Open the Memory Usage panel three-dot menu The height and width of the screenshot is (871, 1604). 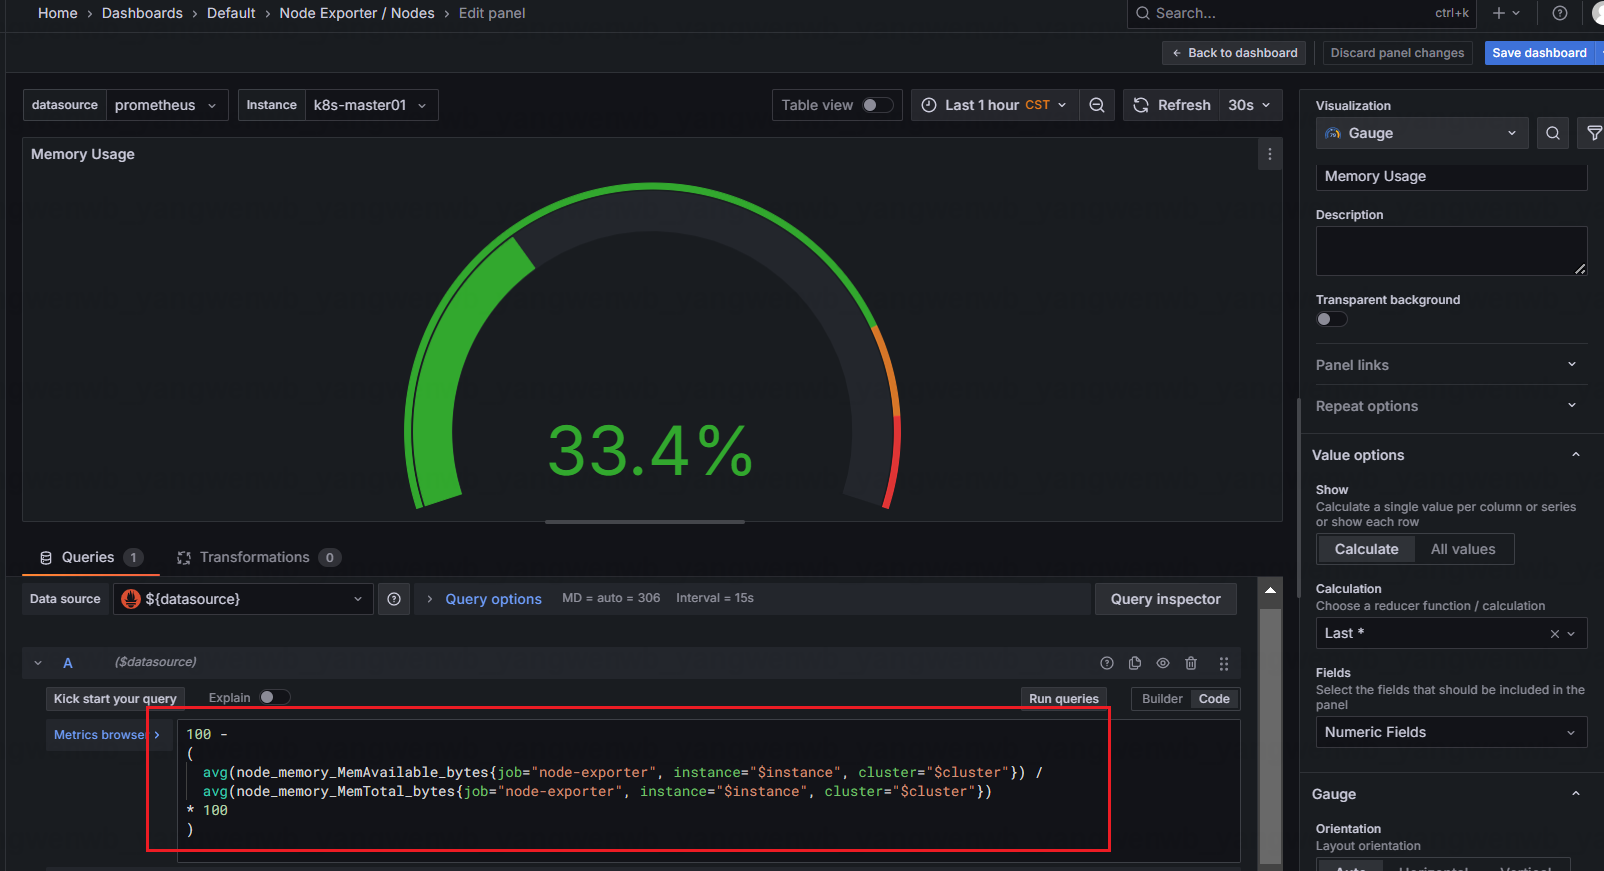(x=1269, y=154)
